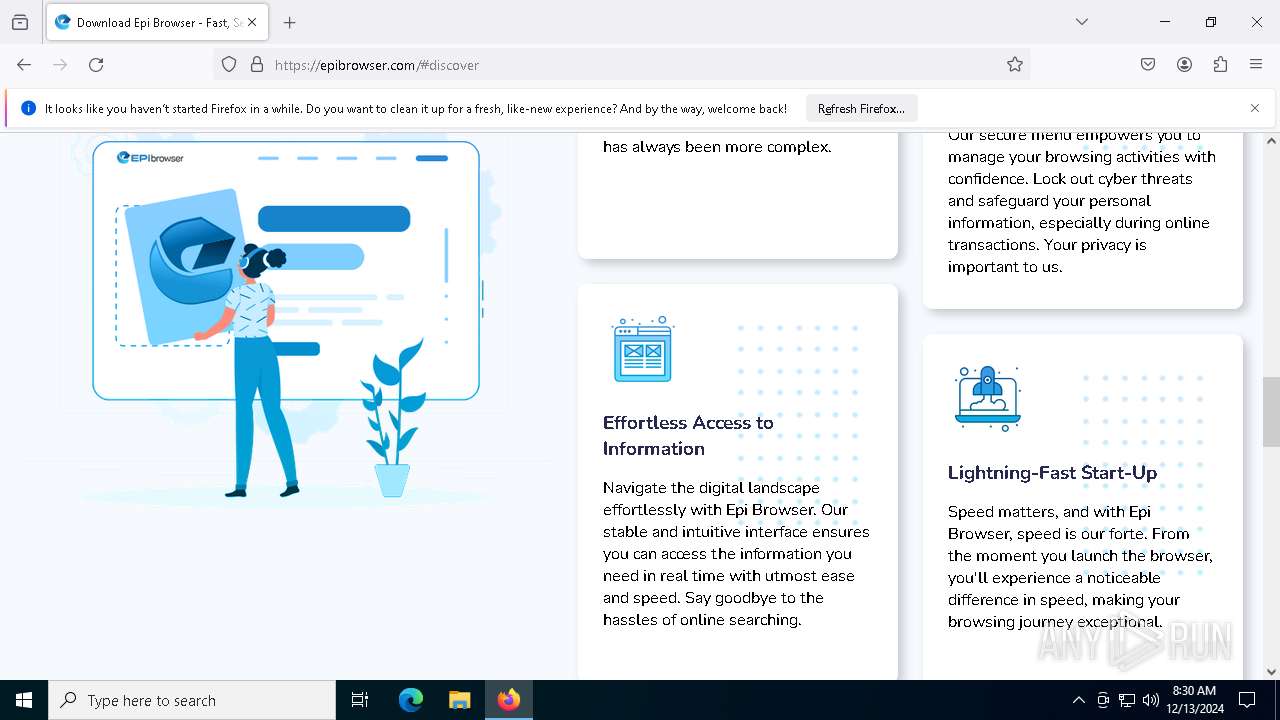Click the Lightning-Fast Start-Up heading
Image resolution: width=1280 pixels, height=720 pixels.
(1052, 472)
